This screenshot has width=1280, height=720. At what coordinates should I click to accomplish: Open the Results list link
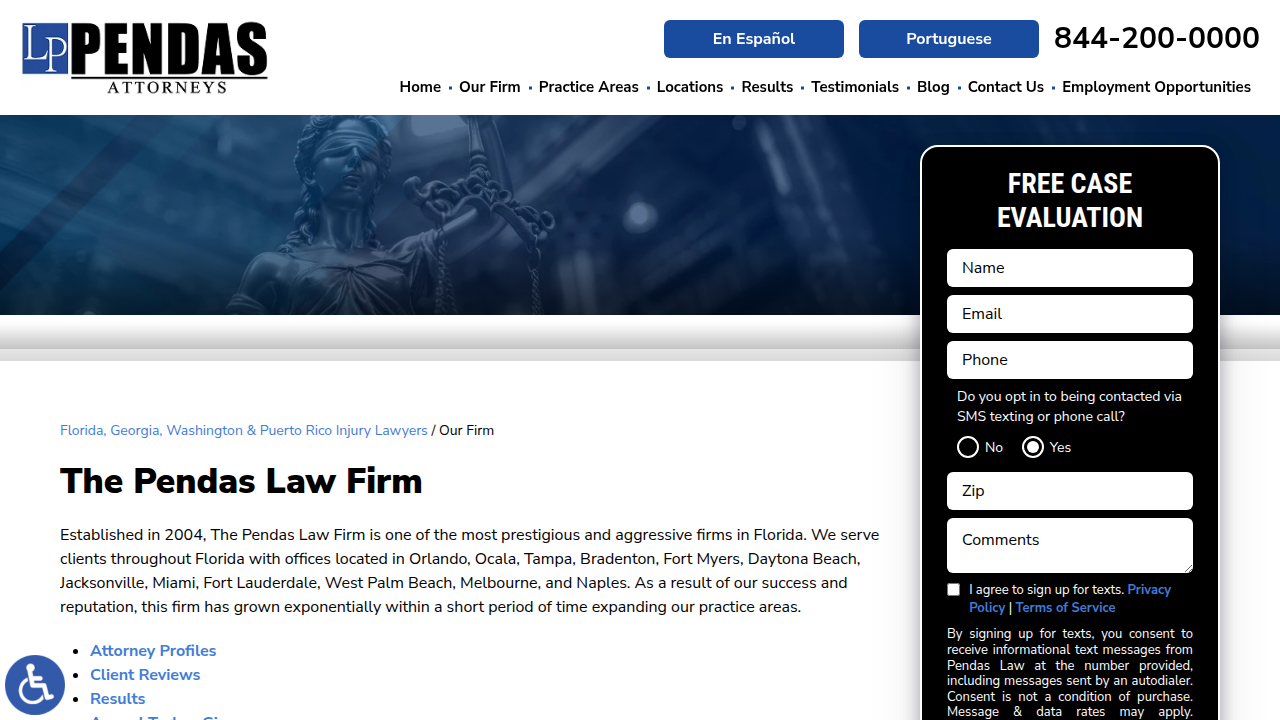(x=118, y=699)
